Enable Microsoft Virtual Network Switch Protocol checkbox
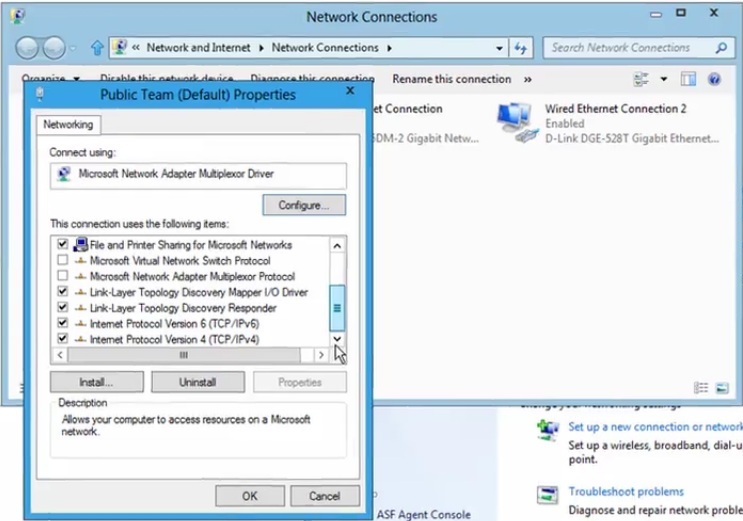The width and height of the screenshot is (743, 521). point(62,260)
